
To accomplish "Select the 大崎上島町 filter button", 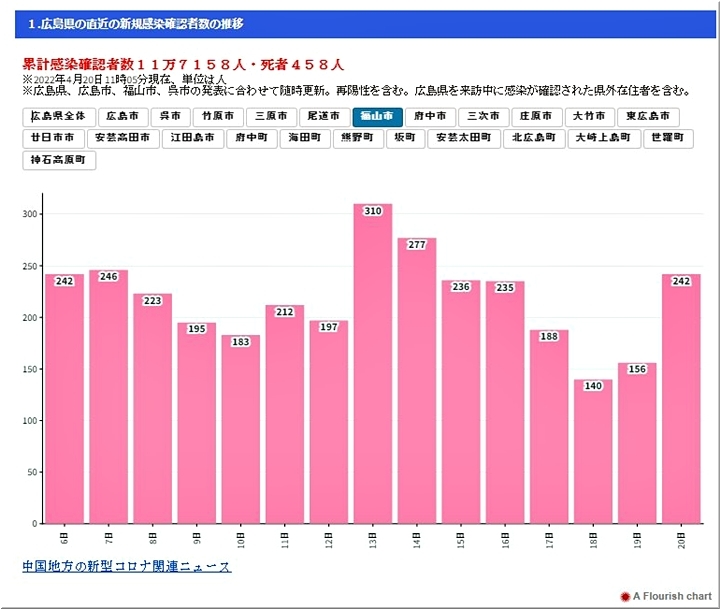I will 602,138.
